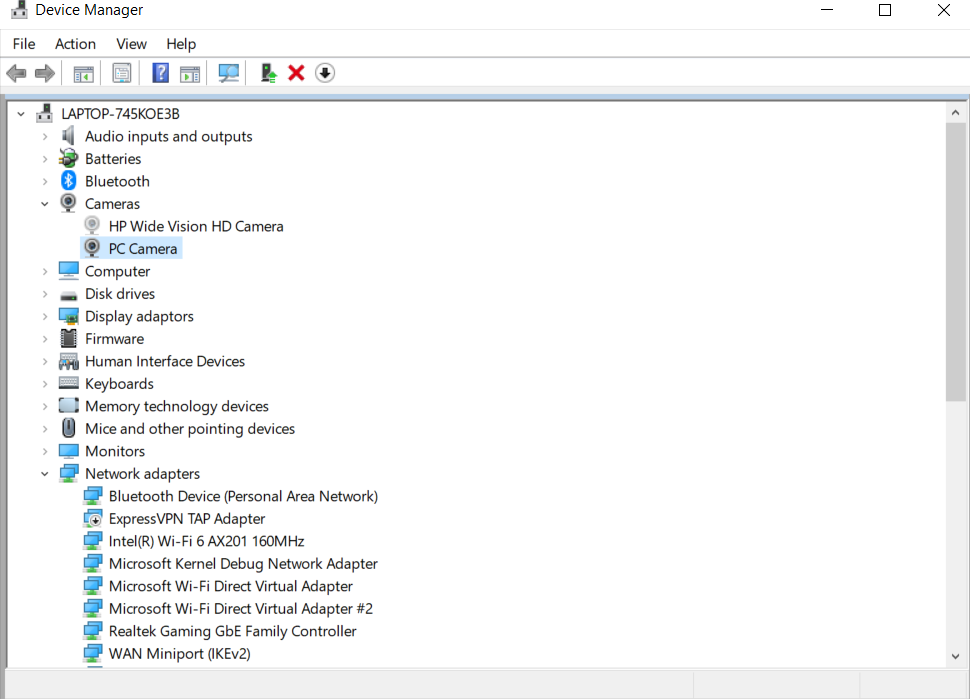
Task: Open the Action menu
Action: (x=75, y=44)
